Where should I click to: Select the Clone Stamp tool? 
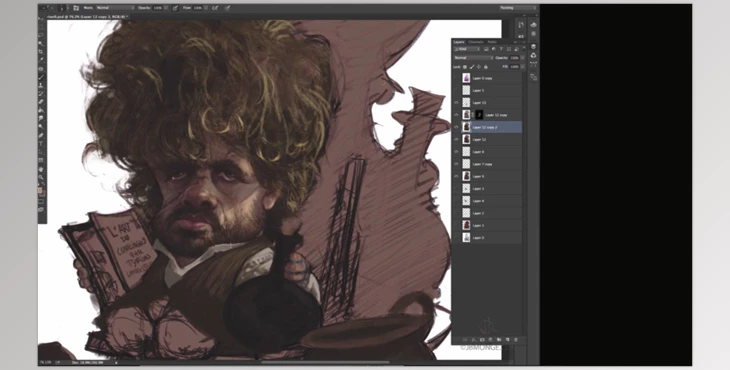[41, 85]
